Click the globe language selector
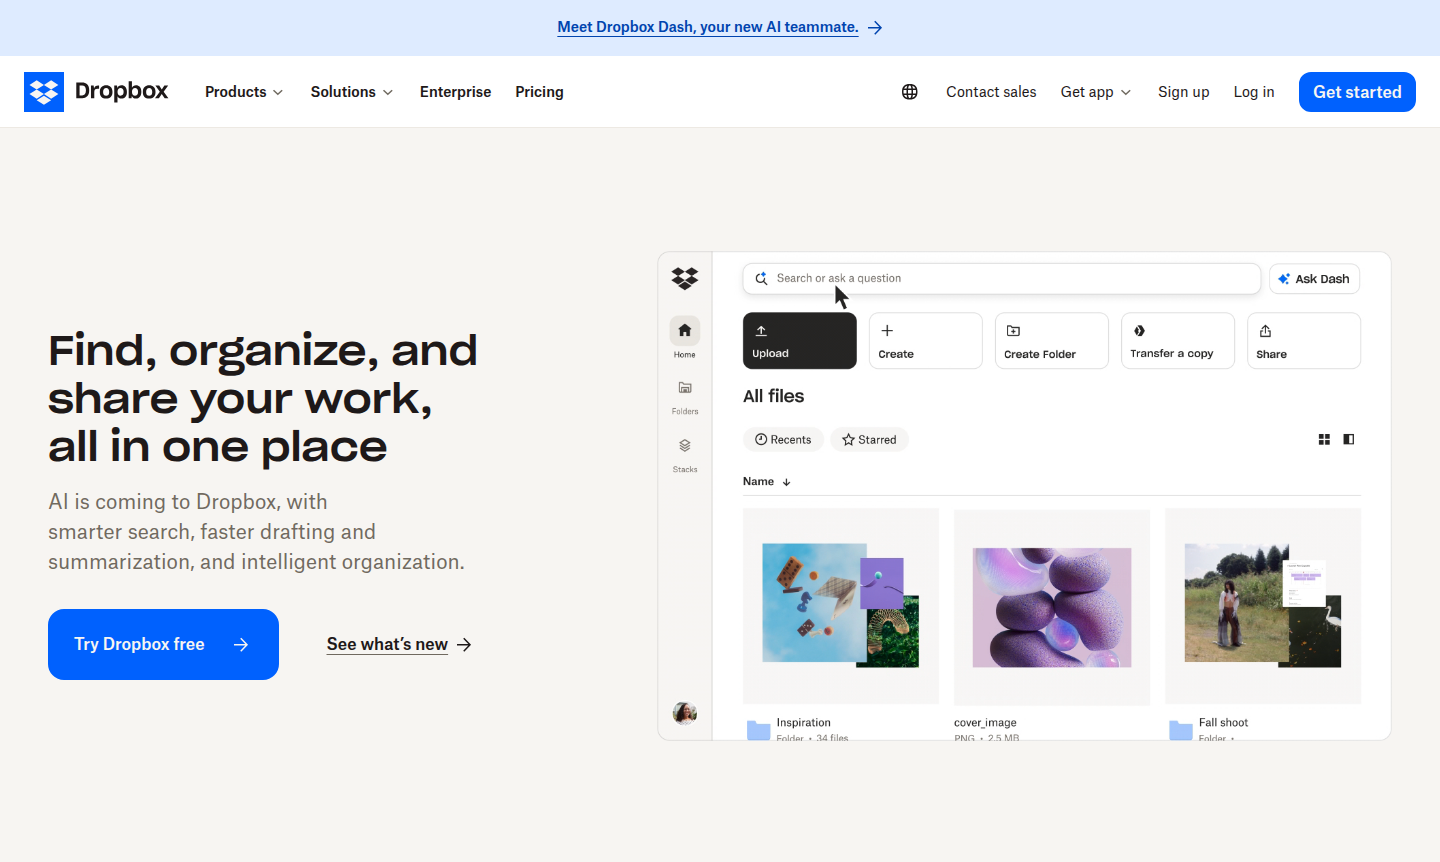 pyautogui.click(x=909, y=91)
